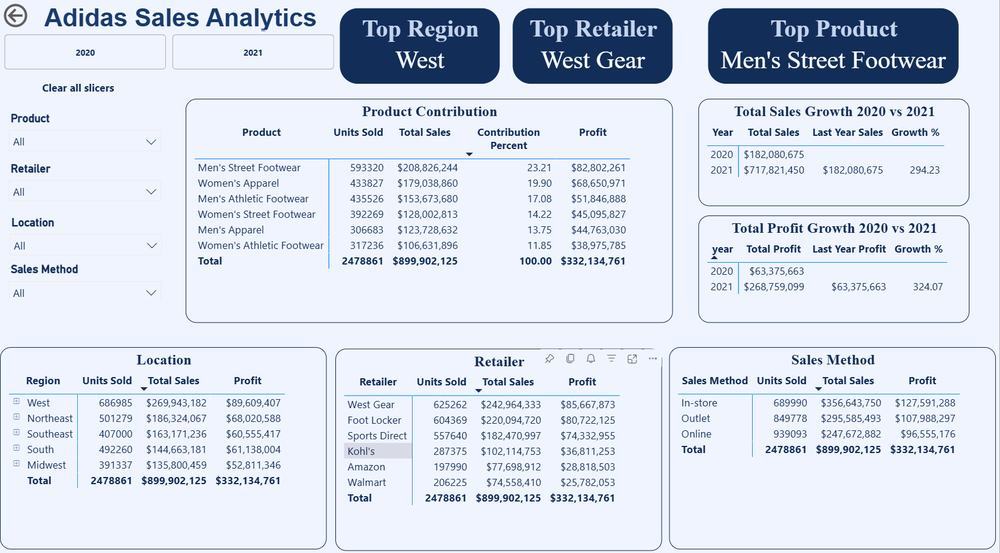
Task: Select the Top Product card
Action: coord(833,45)
